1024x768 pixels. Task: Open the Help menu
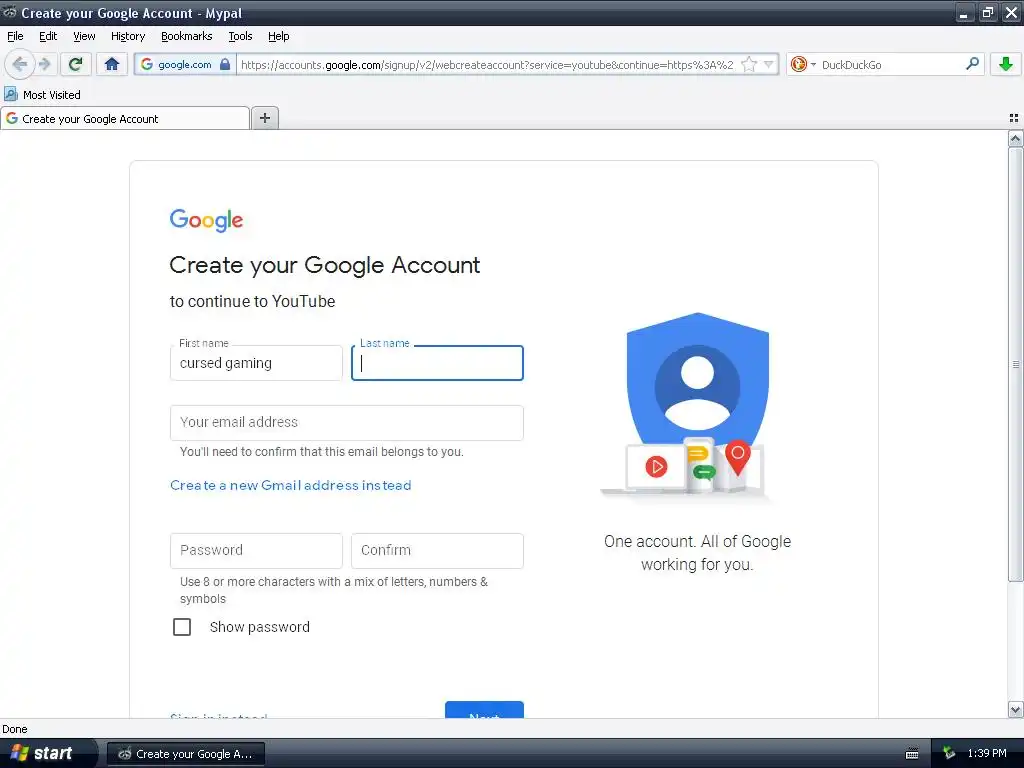coord(279,36)
